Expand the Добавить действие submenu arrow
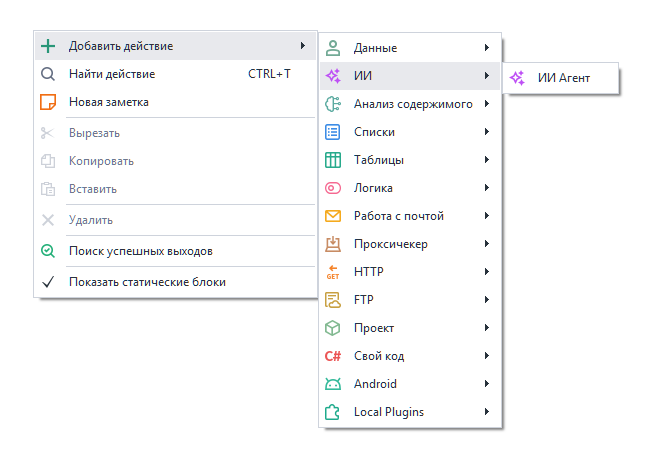645x465 pixels. tap(303, 46)
